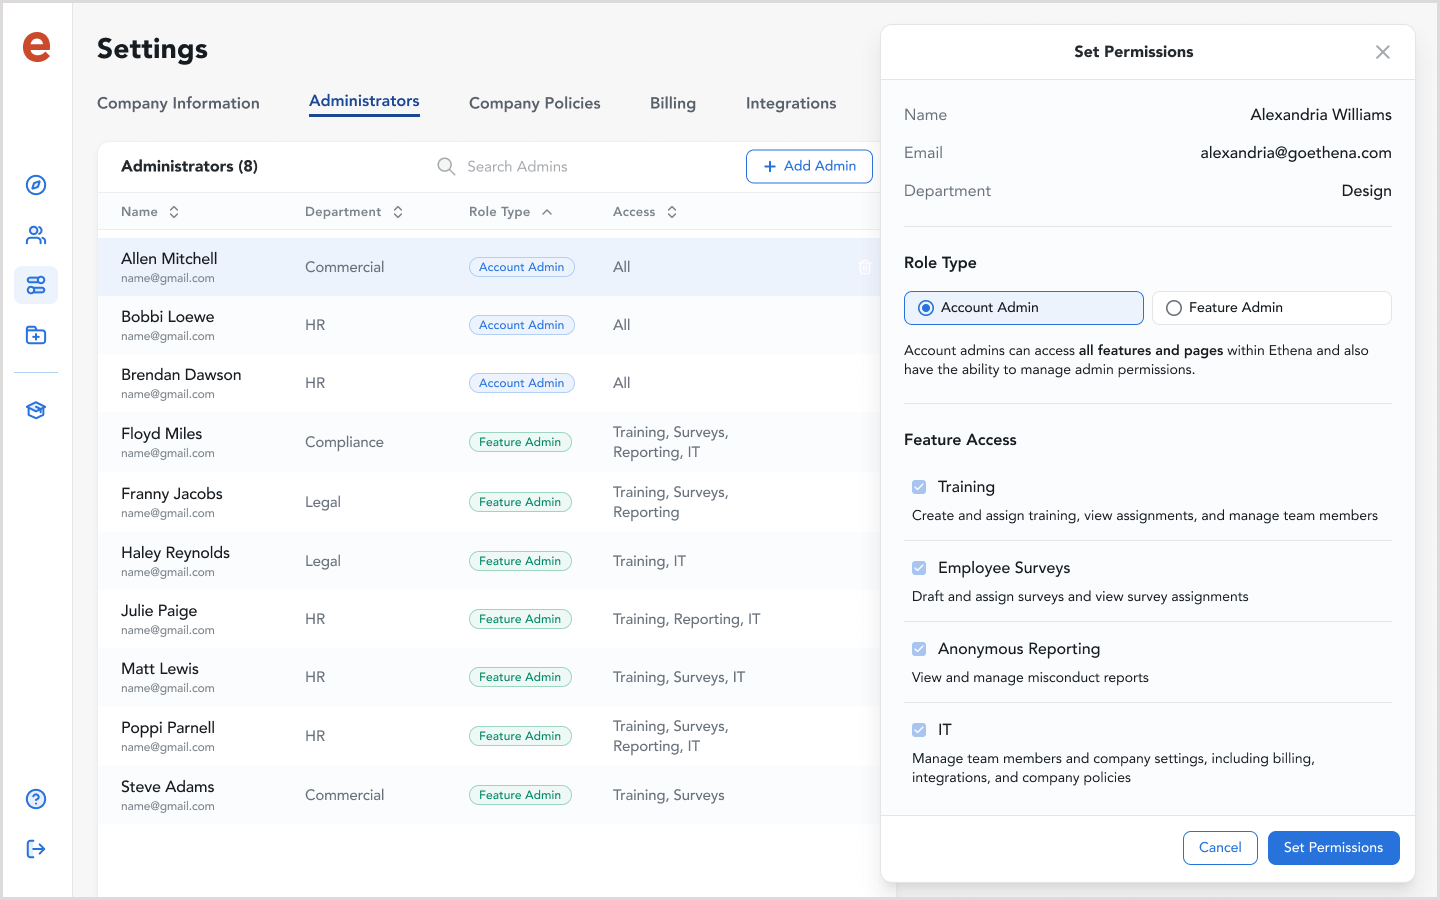Image resolution: width=1440 pixels, height=900 pixels.
Task: Open the compass explore icon in sidebar
Action: pos(36,185)
